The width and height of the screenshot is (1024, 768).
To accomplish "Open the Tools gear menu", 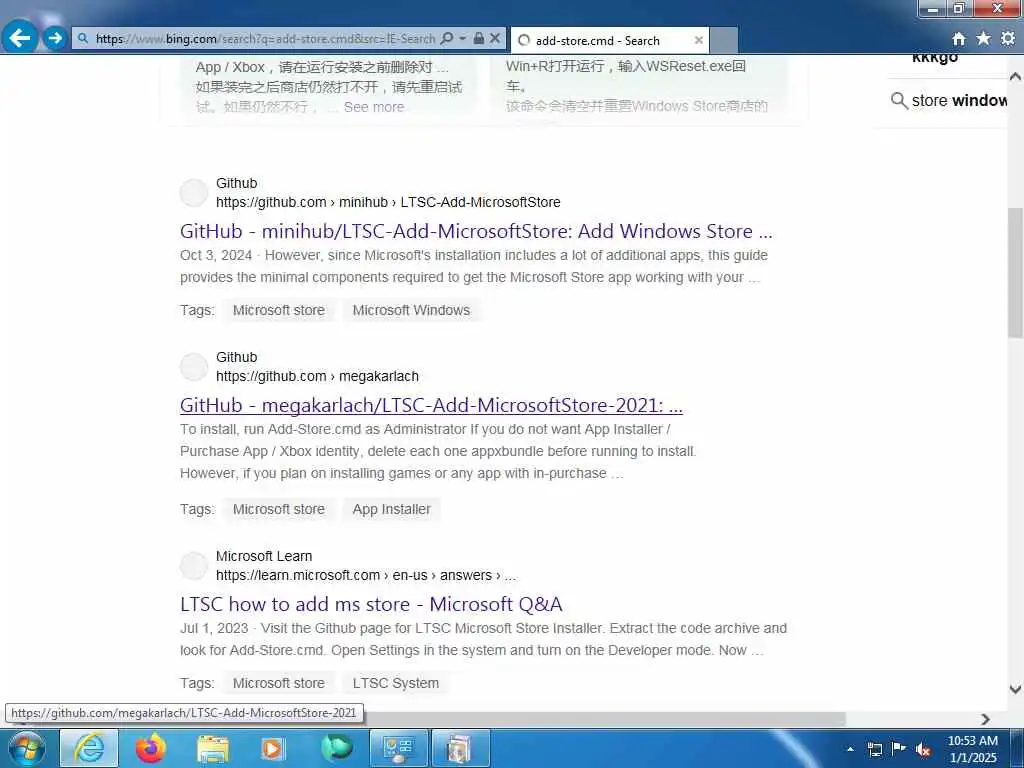I will [x=1008, y=39].
